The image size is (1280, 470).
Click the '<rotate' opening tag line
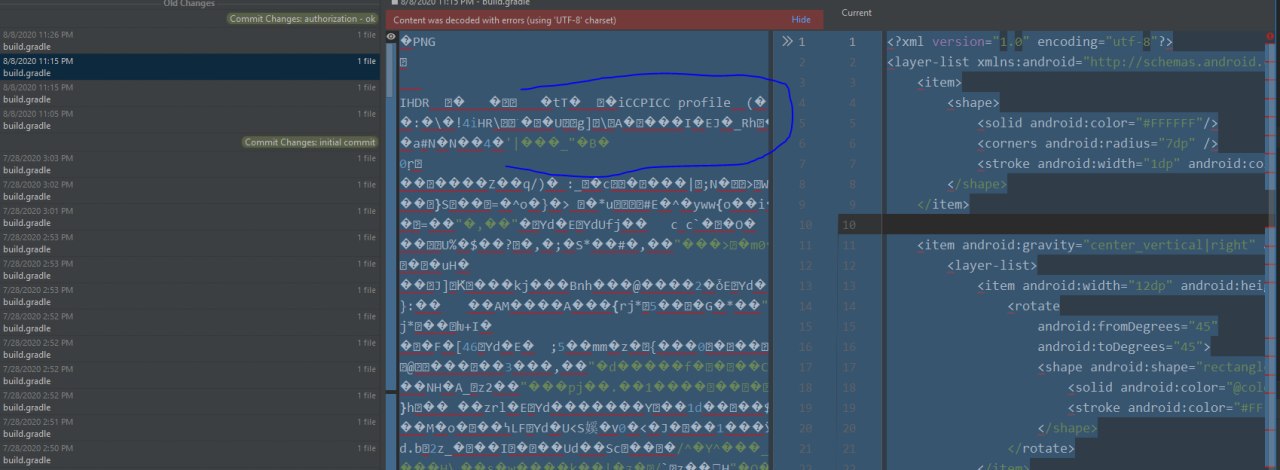point(1033,306)
